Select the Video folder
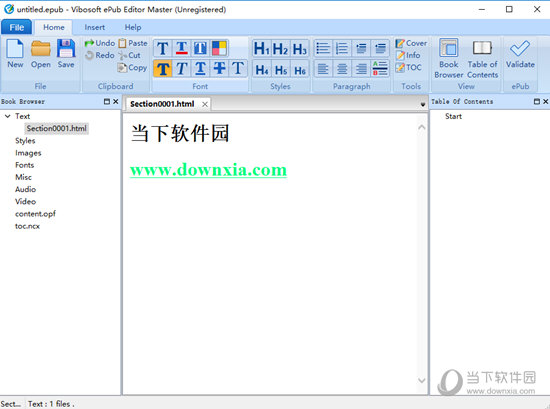The width and height of the screenshot is (550, 409). point(25,202)
